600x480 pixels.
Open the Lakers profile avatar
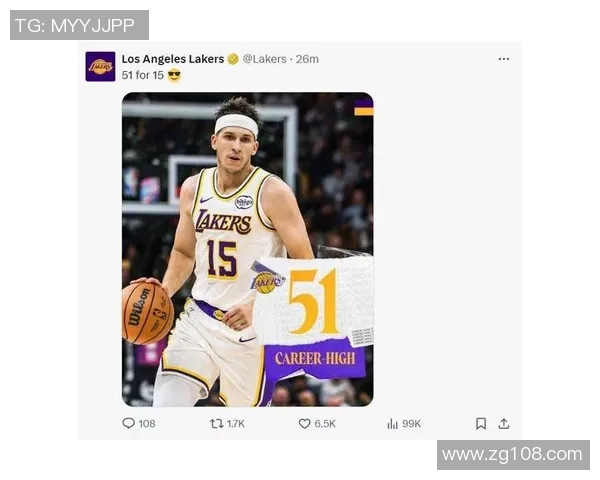click(x=100, y=66)
